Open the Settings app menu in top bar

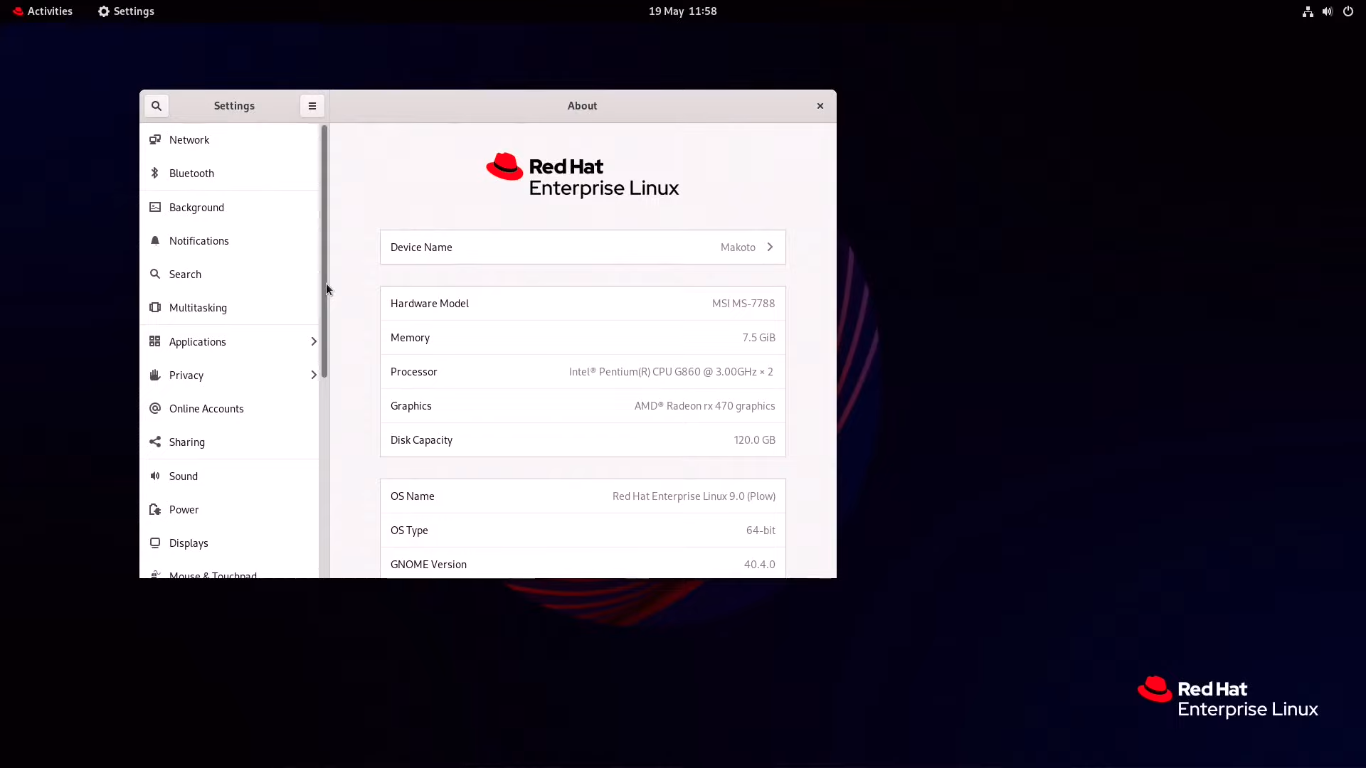tap(126, 11)
